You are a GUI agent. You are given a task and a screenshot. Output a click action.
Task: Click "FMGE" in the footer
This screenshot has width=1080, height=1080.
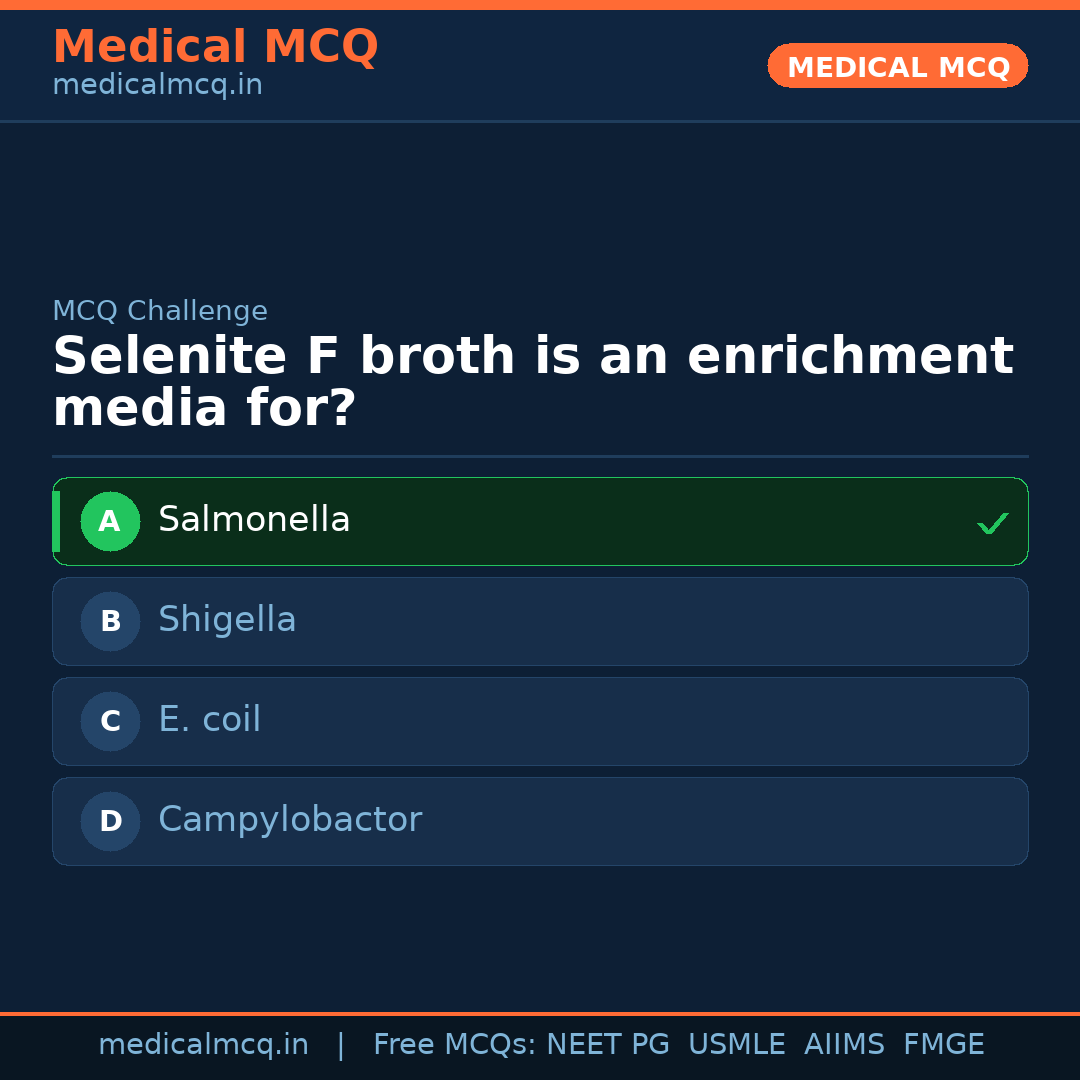pyautogui.click(x=943, y=1045)
